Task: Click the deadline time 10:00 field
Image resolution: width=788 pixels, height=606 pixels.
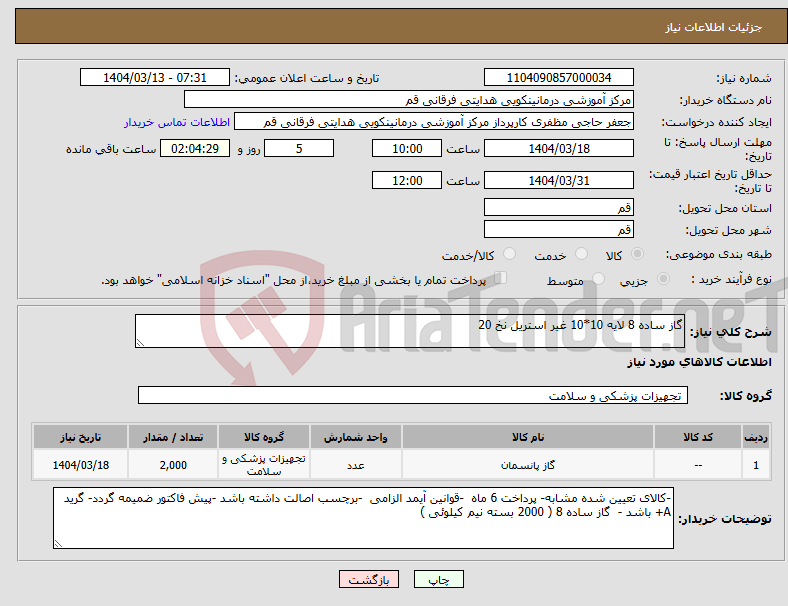Action: click(x=407, y=148)
